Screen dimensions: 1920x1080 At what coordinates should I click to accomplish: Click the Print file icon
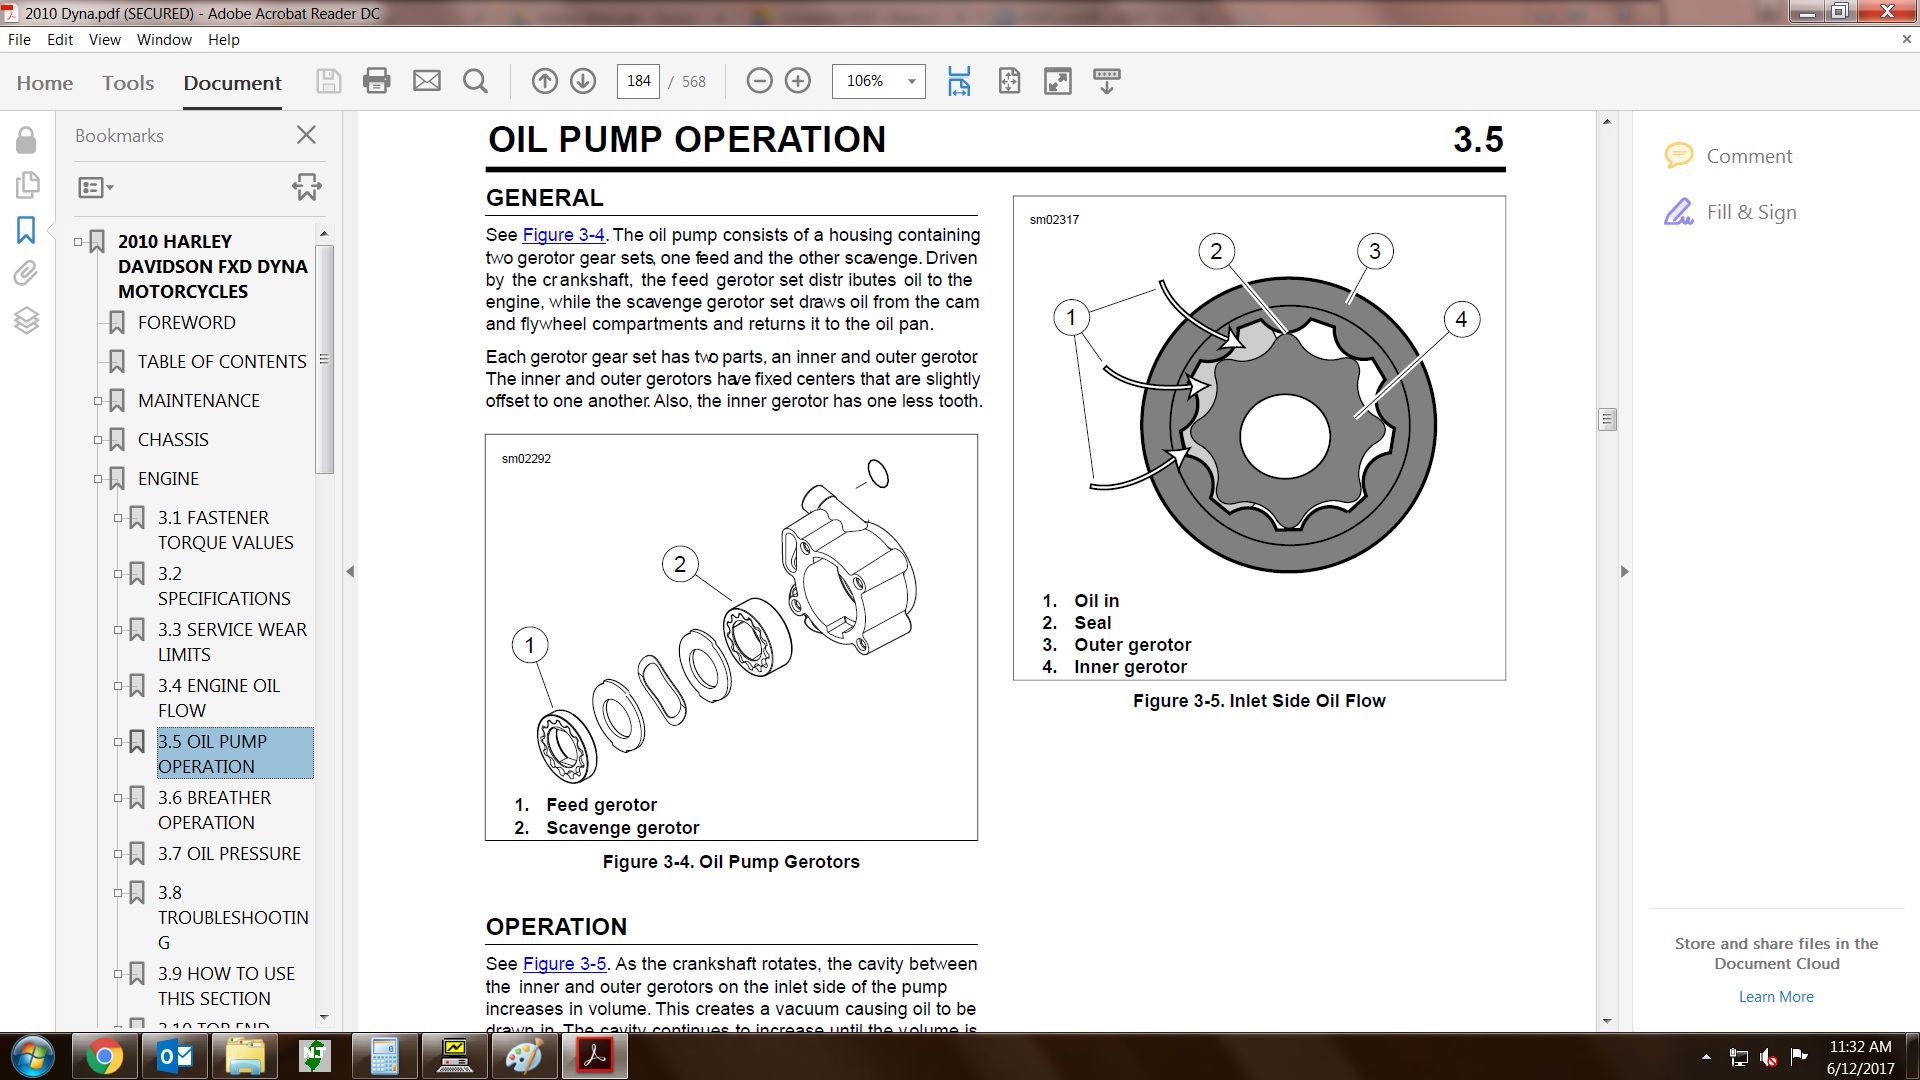click(x=376, y=81)
